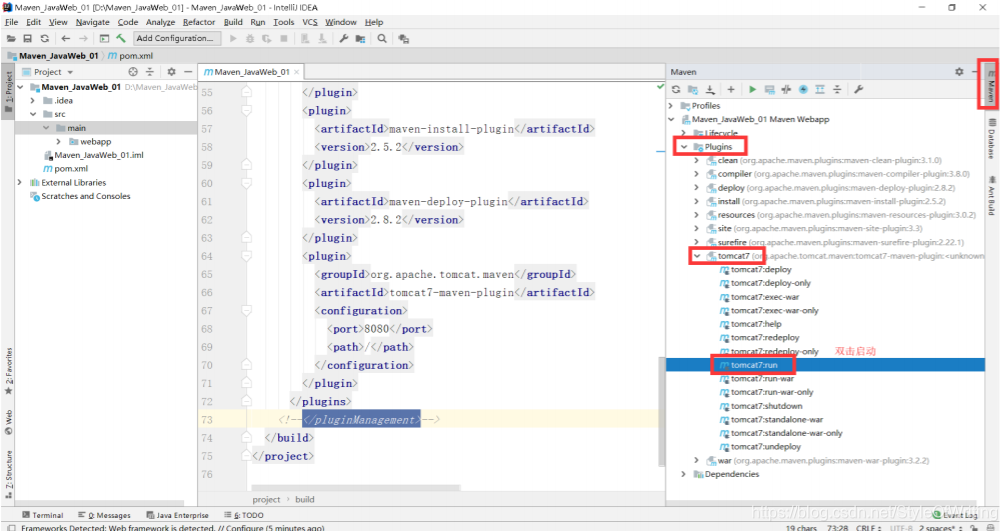Expand the .idea folder
1007x531 pixels.
pyautogui.click(x=33, y=101)
